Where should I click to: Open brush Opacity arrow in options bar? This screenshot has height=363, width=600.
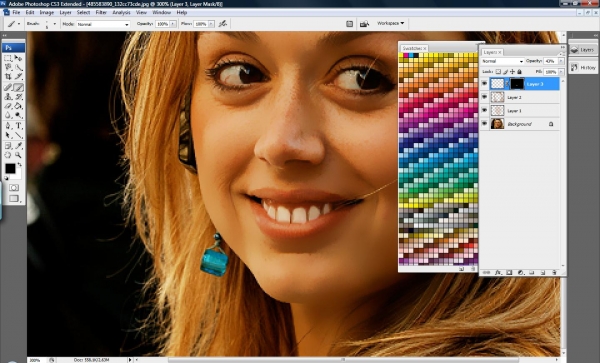click(x=173, y=24)
